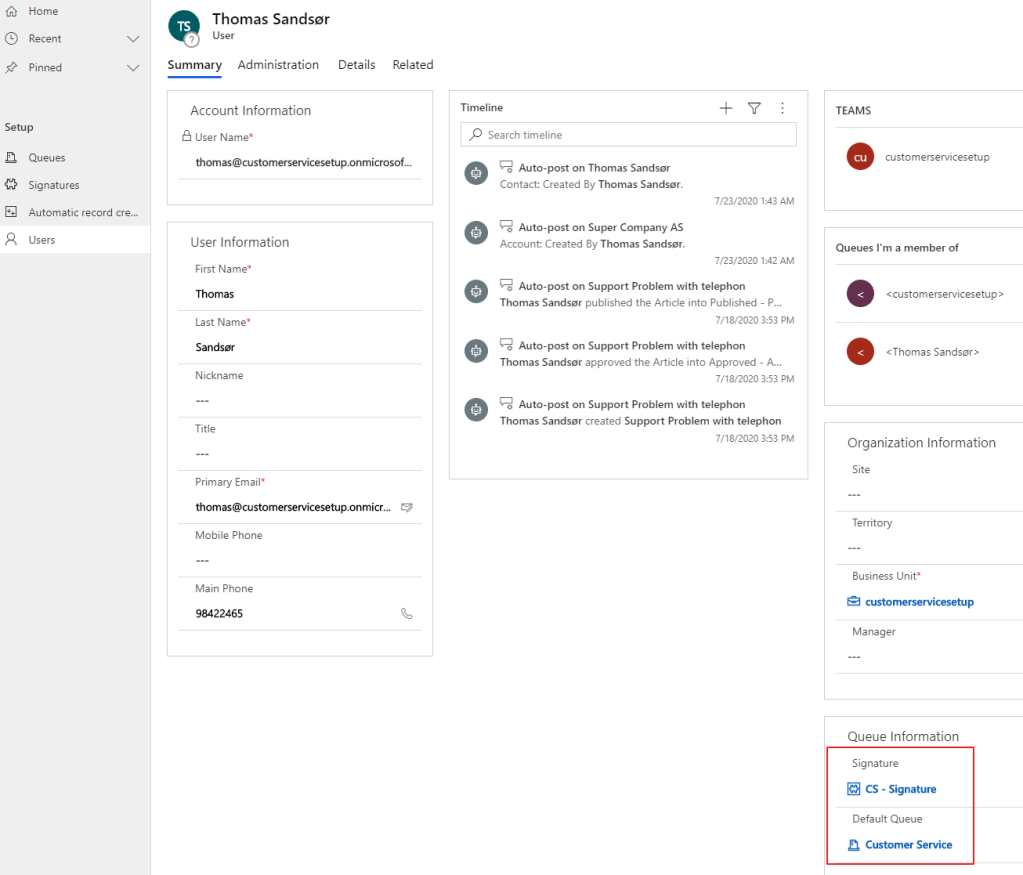Click the Nickname field value

click(x=300, y=400)
